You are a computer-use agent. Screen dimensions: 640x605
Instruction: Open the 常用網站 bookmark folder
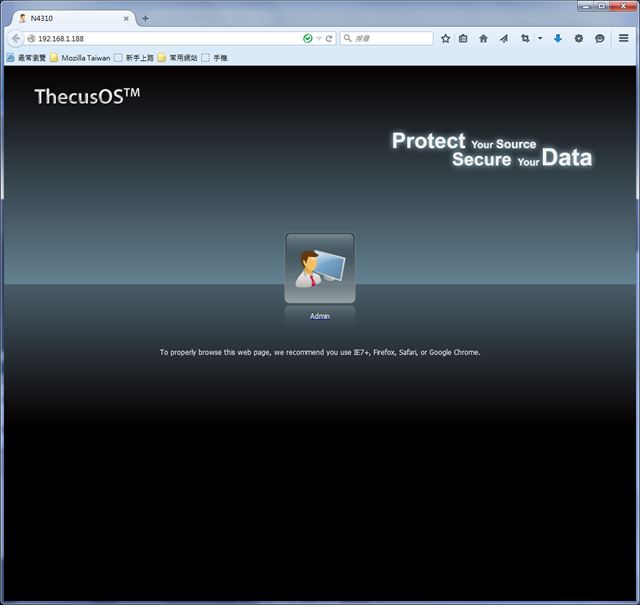pyautogui.click(x=178, y=58)
